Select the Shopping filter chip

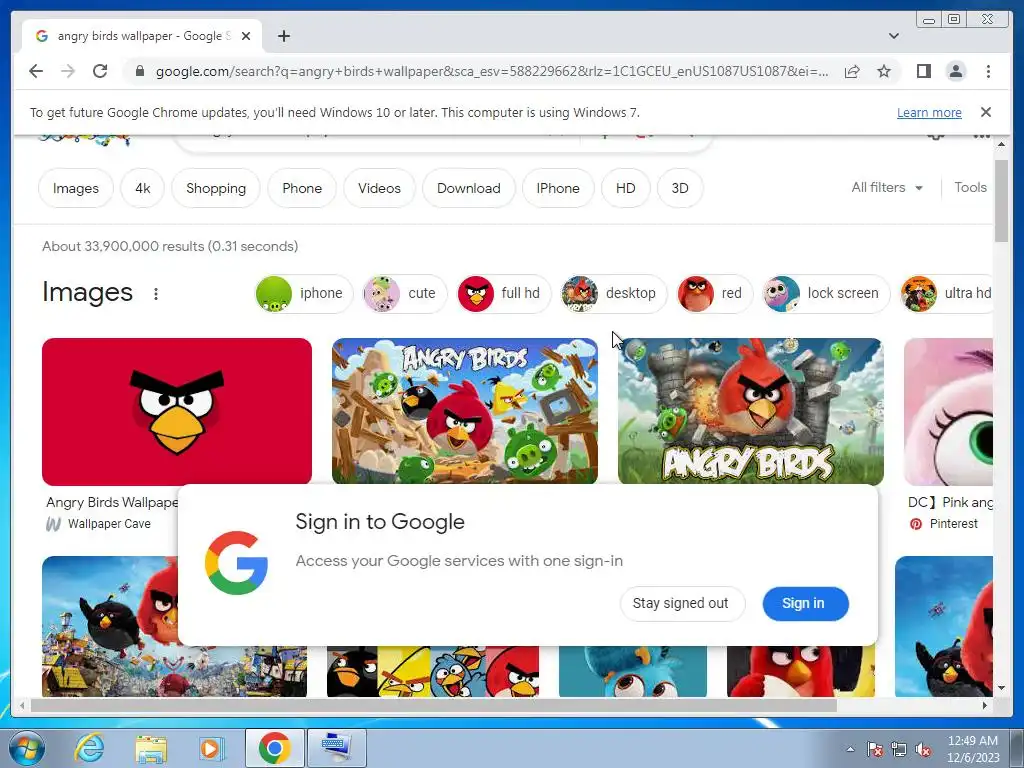pos(216,188)
